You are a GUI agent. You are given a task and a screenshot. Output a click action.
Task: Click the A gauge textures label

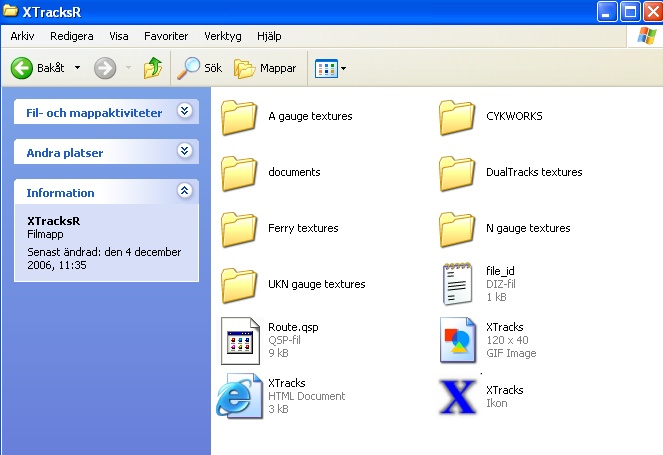[x=310, y=116]
